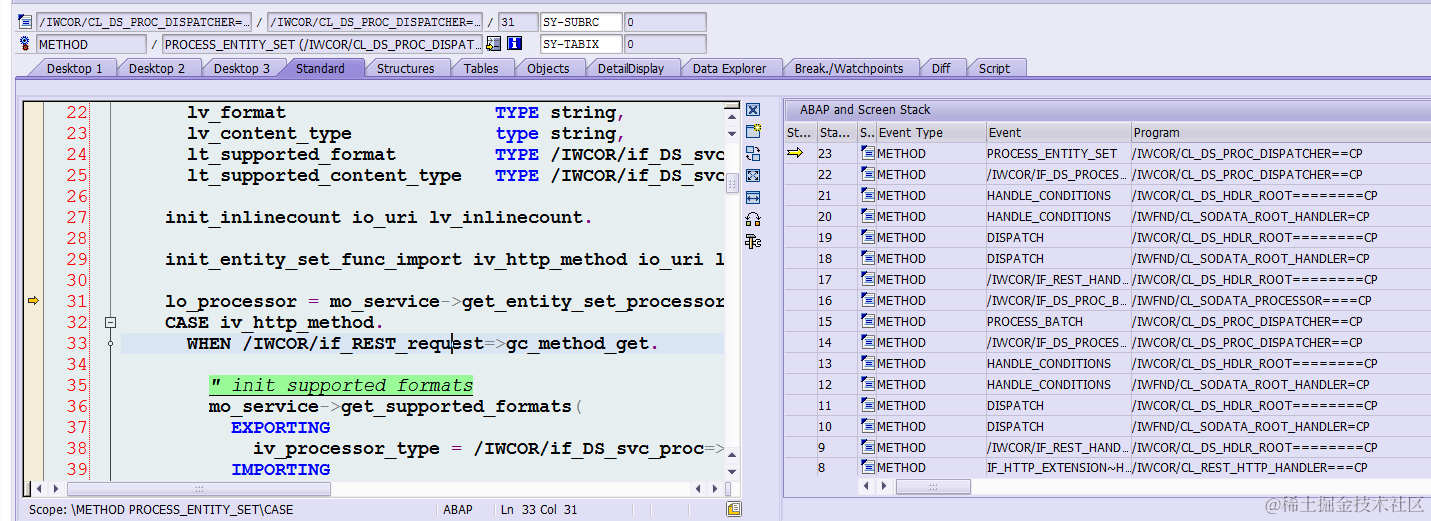Click the ABAP language indicator in status bar

click(x=458, y=509)
